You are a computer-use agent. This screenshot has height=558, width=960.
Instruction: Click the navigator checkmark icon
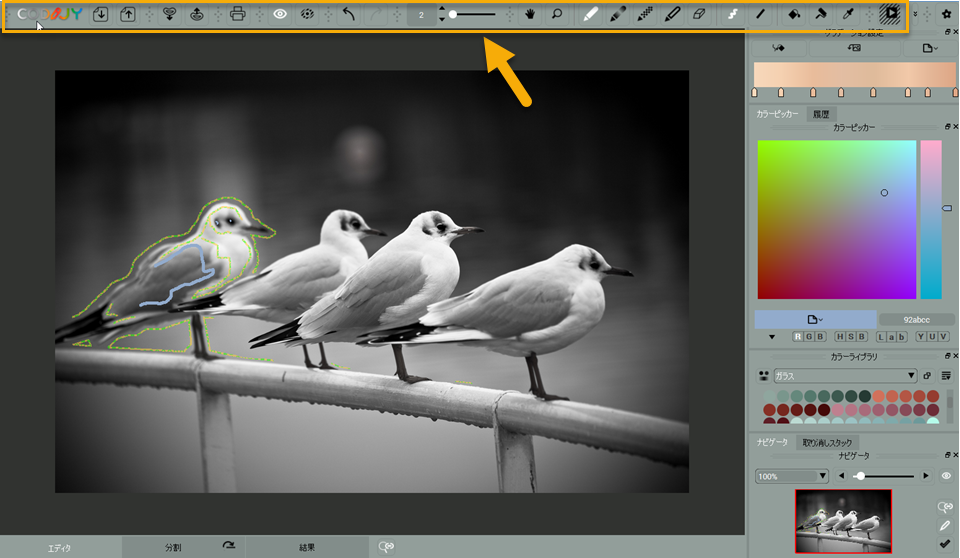(945, 543)
